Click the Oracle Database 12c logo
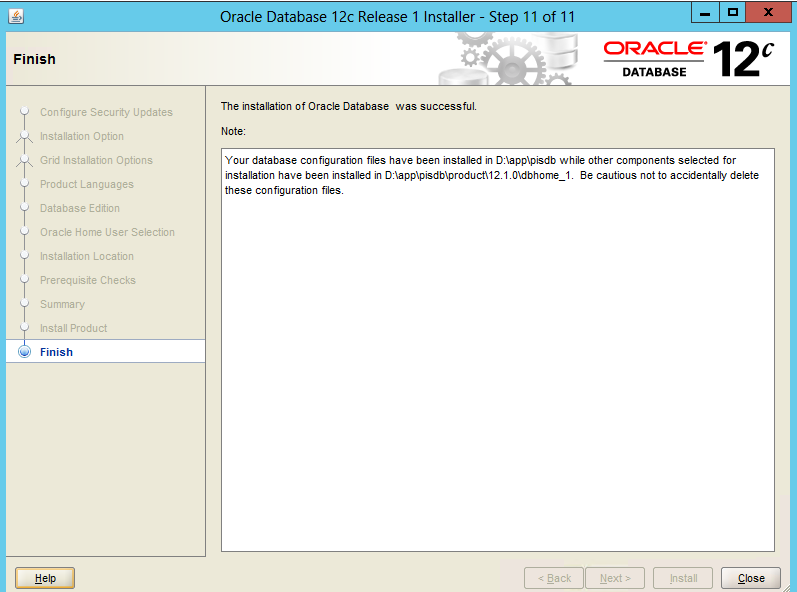 (x=688, y=59)
